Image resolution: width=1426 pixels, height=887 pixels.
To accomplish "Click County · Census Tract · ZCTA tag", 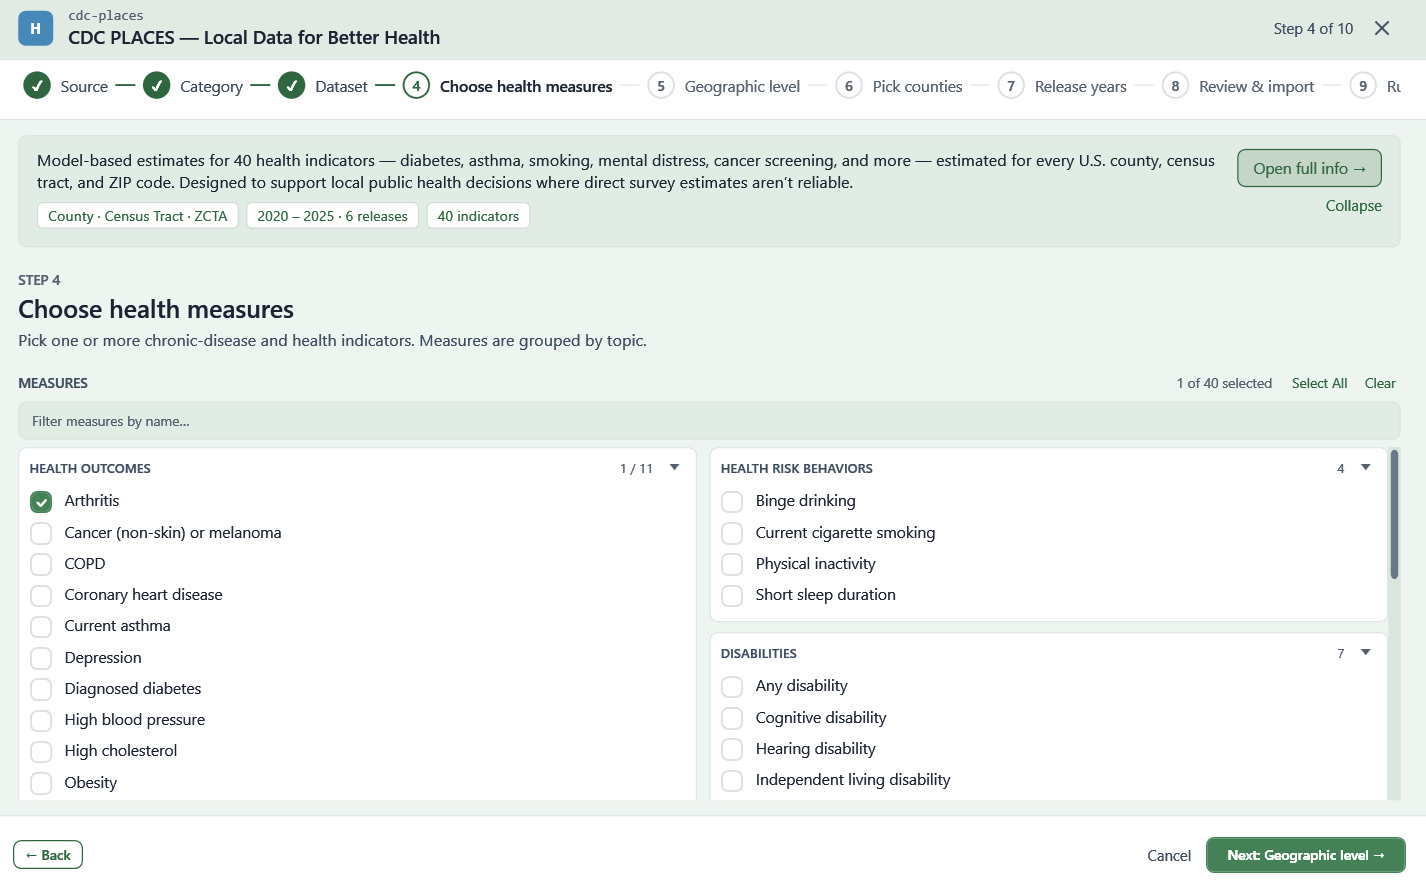I will pyautogui.click(x=138, y=216).
